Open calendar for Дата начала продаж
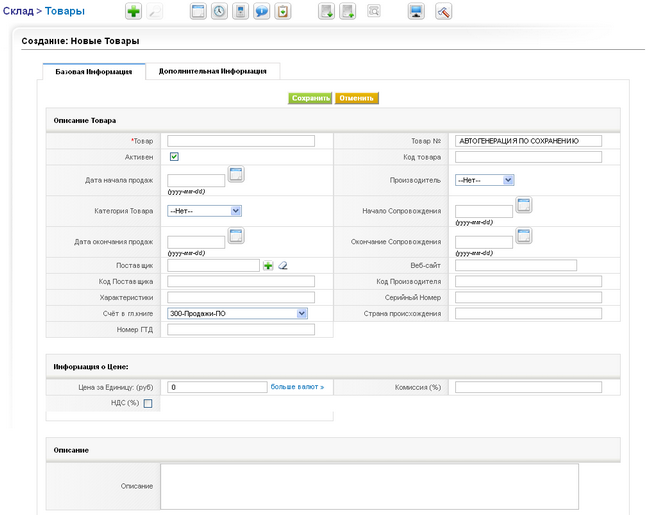The image size is (650, 515). click(x=236, y=174)
